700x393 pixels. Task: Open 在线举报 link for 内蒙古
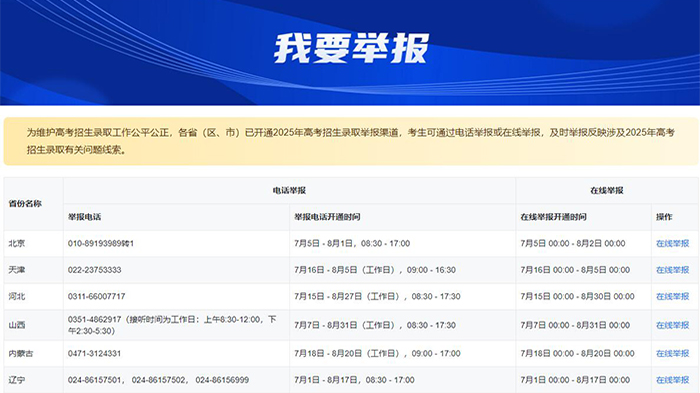pyautogui.click(x=672, y=353)
